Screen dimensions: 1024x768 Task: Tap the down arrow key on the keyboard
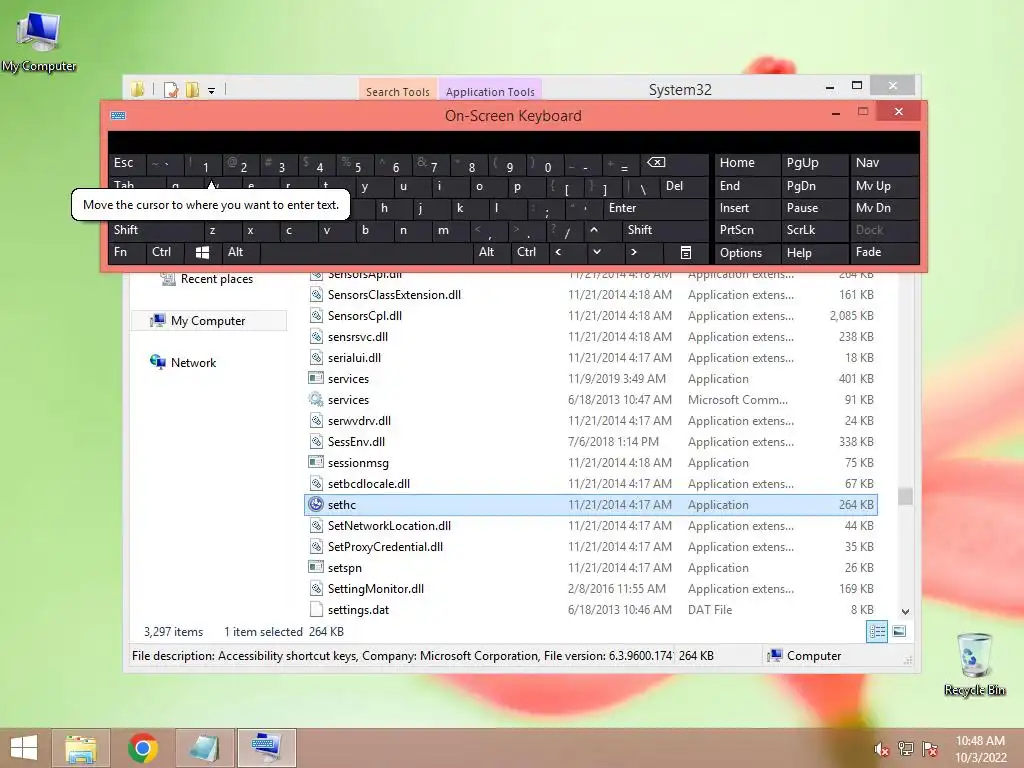click(x=597, y=252)
